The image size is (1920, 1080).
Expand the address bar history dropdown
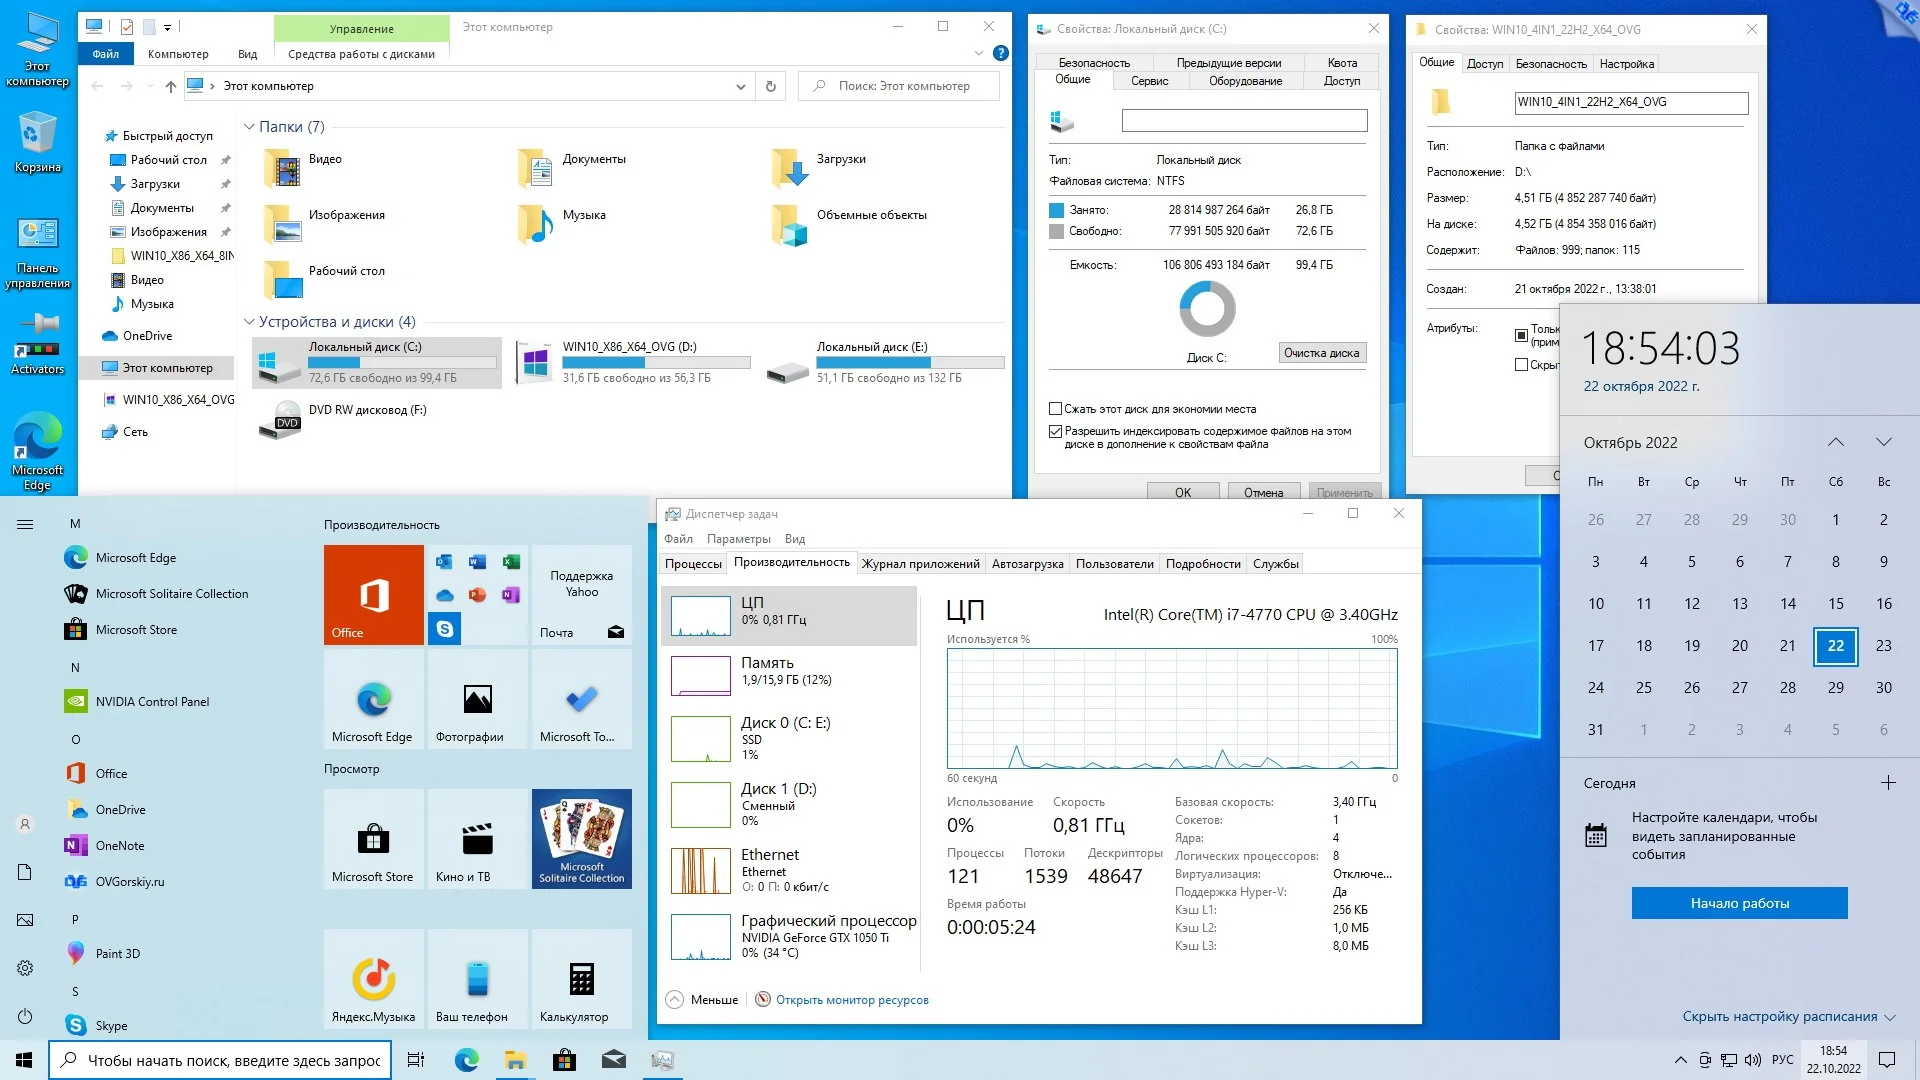(740, 86)
